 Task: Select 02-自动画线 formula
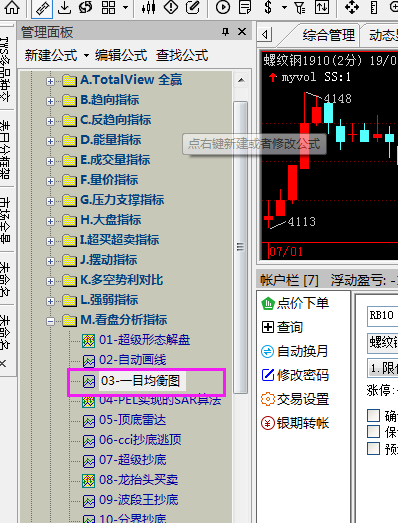click(132, 360)
